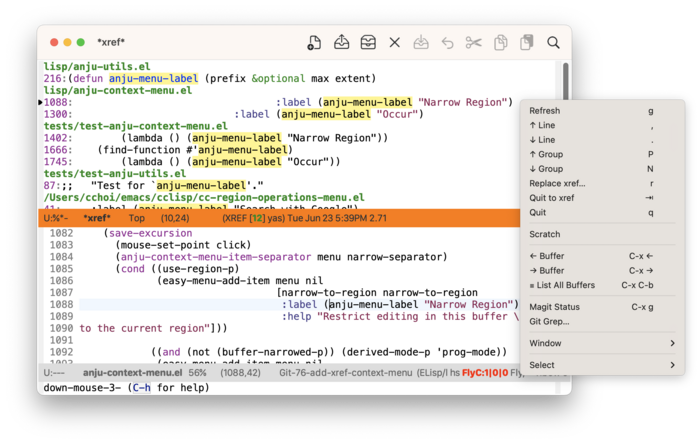Image resolution: width=700 pixels, height=444 pixels.
Task: Open xref result line 1402 lambda
Action: [216, 138]
